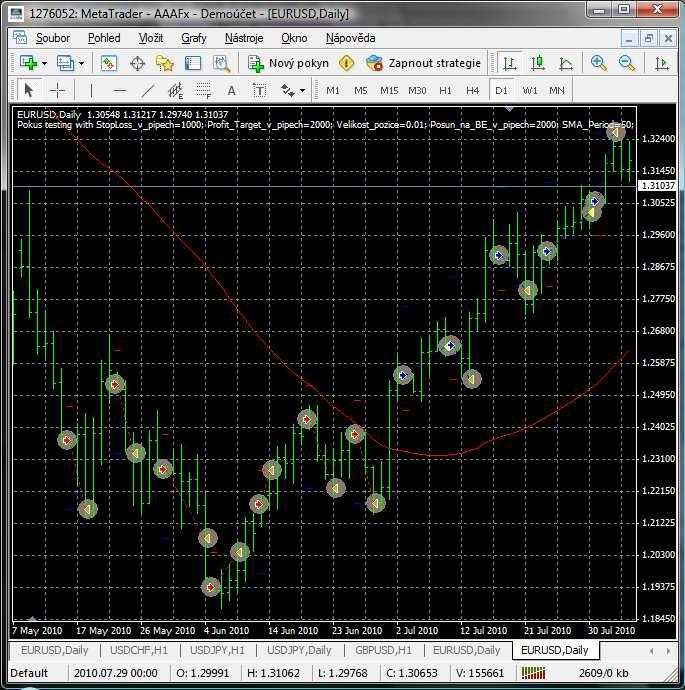
Task: Select the crosshair tool
Action: (x=57, y=90)
